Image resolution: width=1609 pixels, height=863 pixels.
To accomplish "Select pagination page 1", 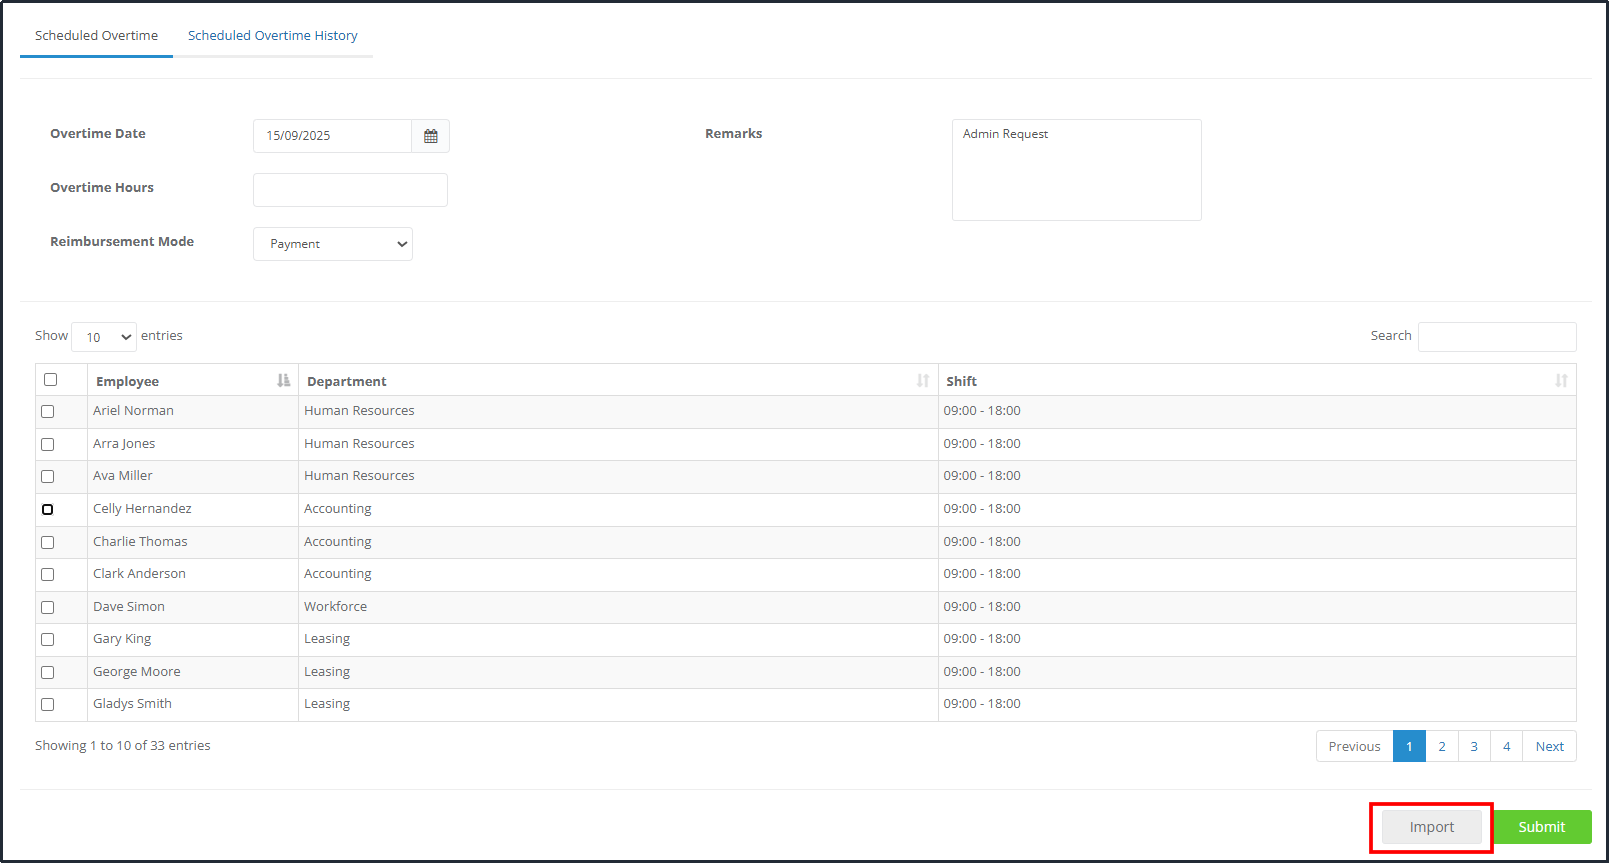I will [1409, 746].
